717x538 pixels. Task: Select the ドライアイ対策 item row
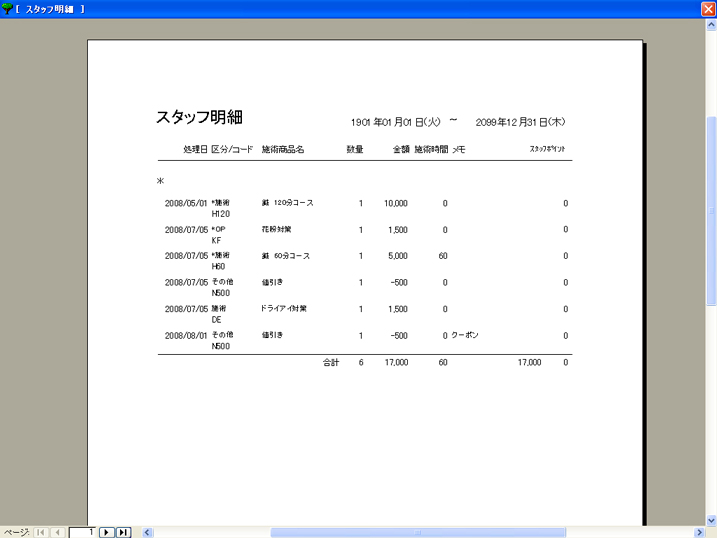pyautogui.click(x=284, y=309)
